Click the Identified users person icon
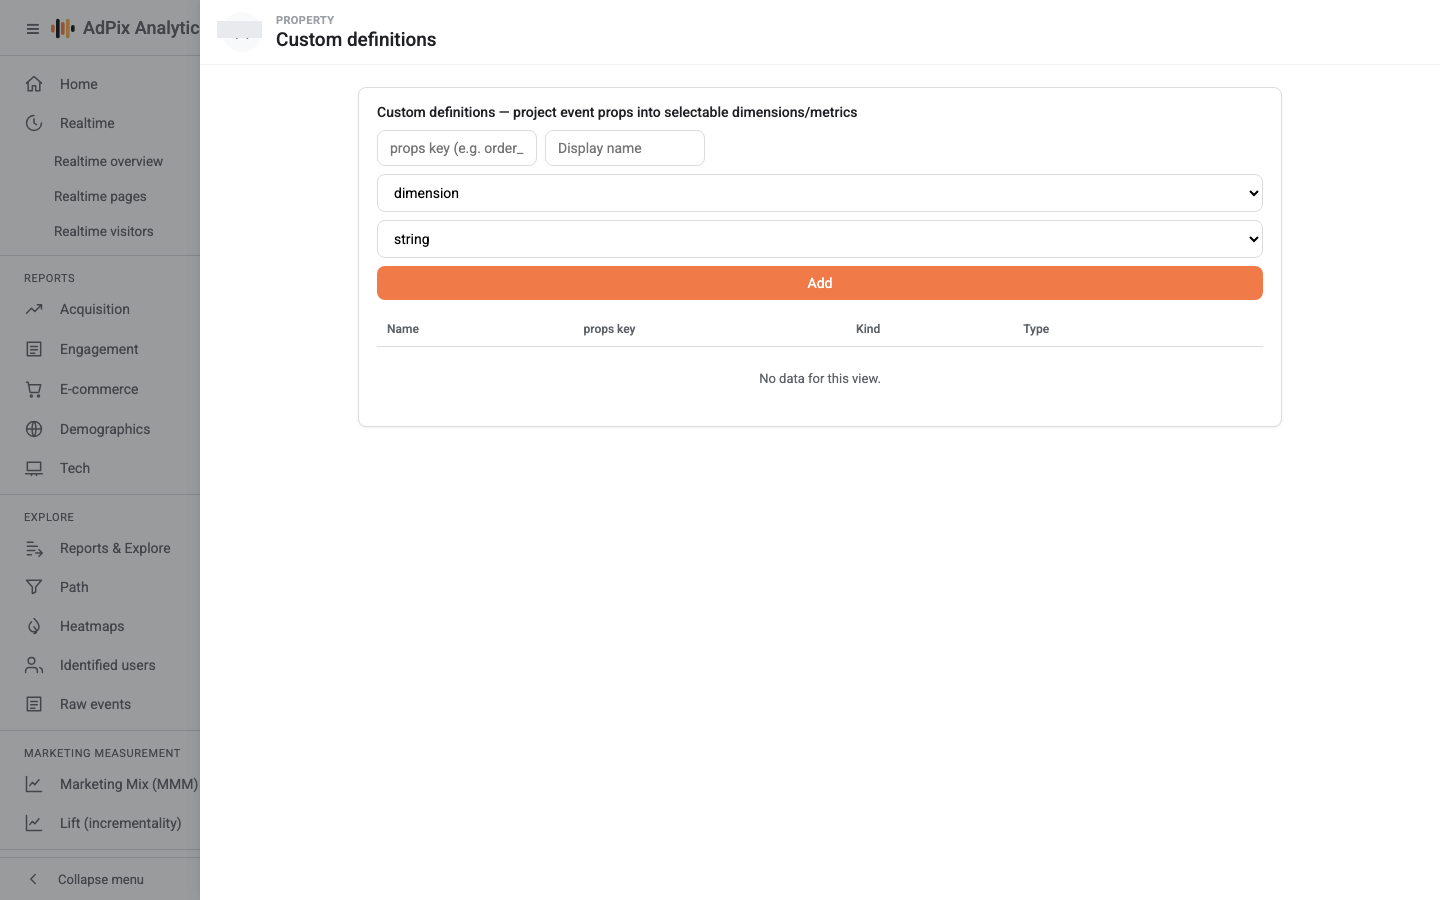The width and height of the screenshot is (1440, 900). pyautogui.click(x=34, y=665)
